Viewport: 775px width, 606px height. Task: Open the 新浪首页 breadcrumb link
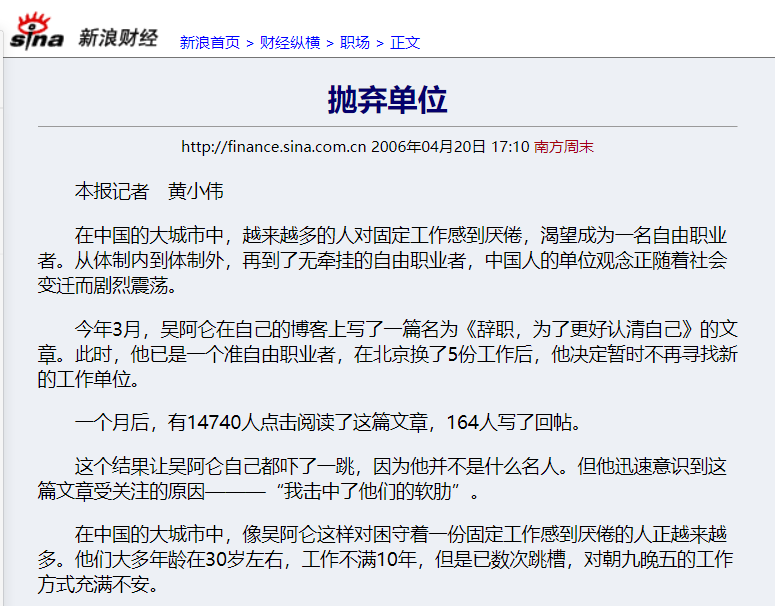(210, 43)
